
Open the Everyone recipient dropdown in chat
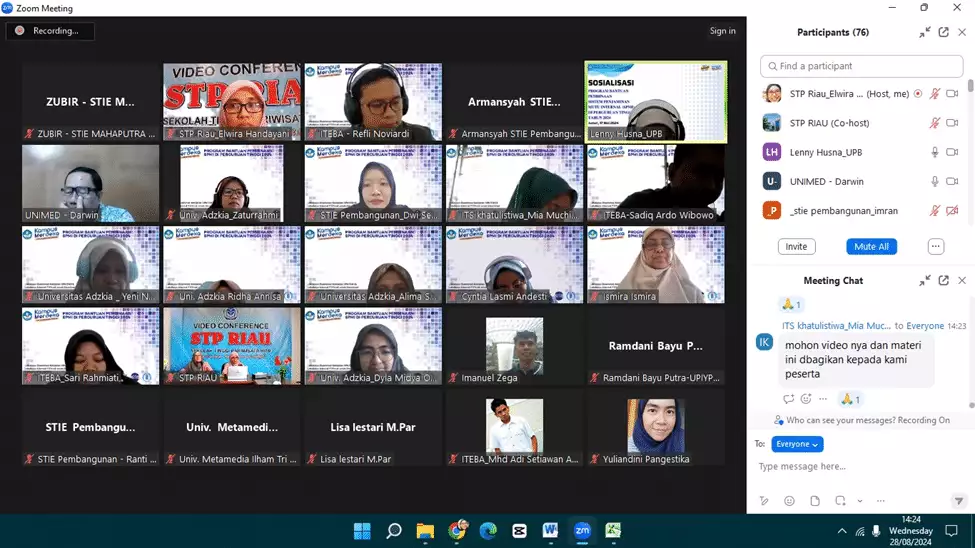(797, 444)
